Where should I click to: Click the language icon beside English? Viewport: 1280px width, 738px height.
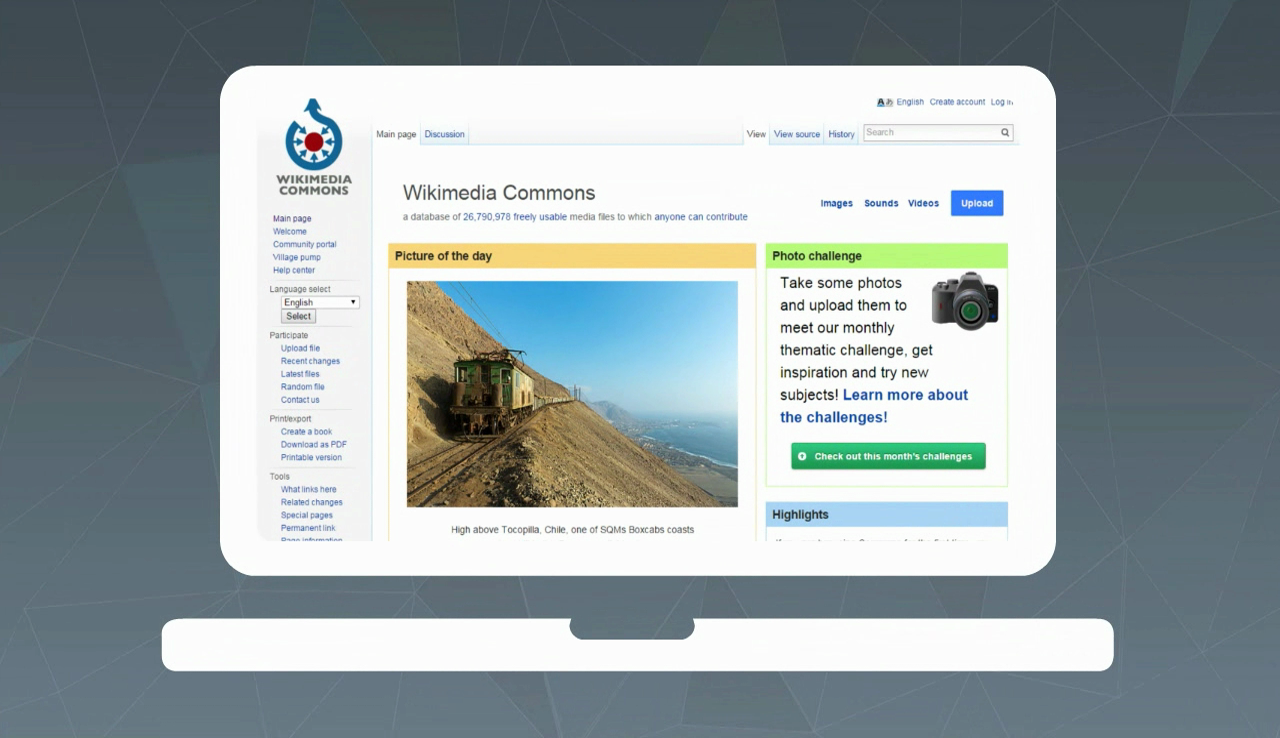[884, 102]
